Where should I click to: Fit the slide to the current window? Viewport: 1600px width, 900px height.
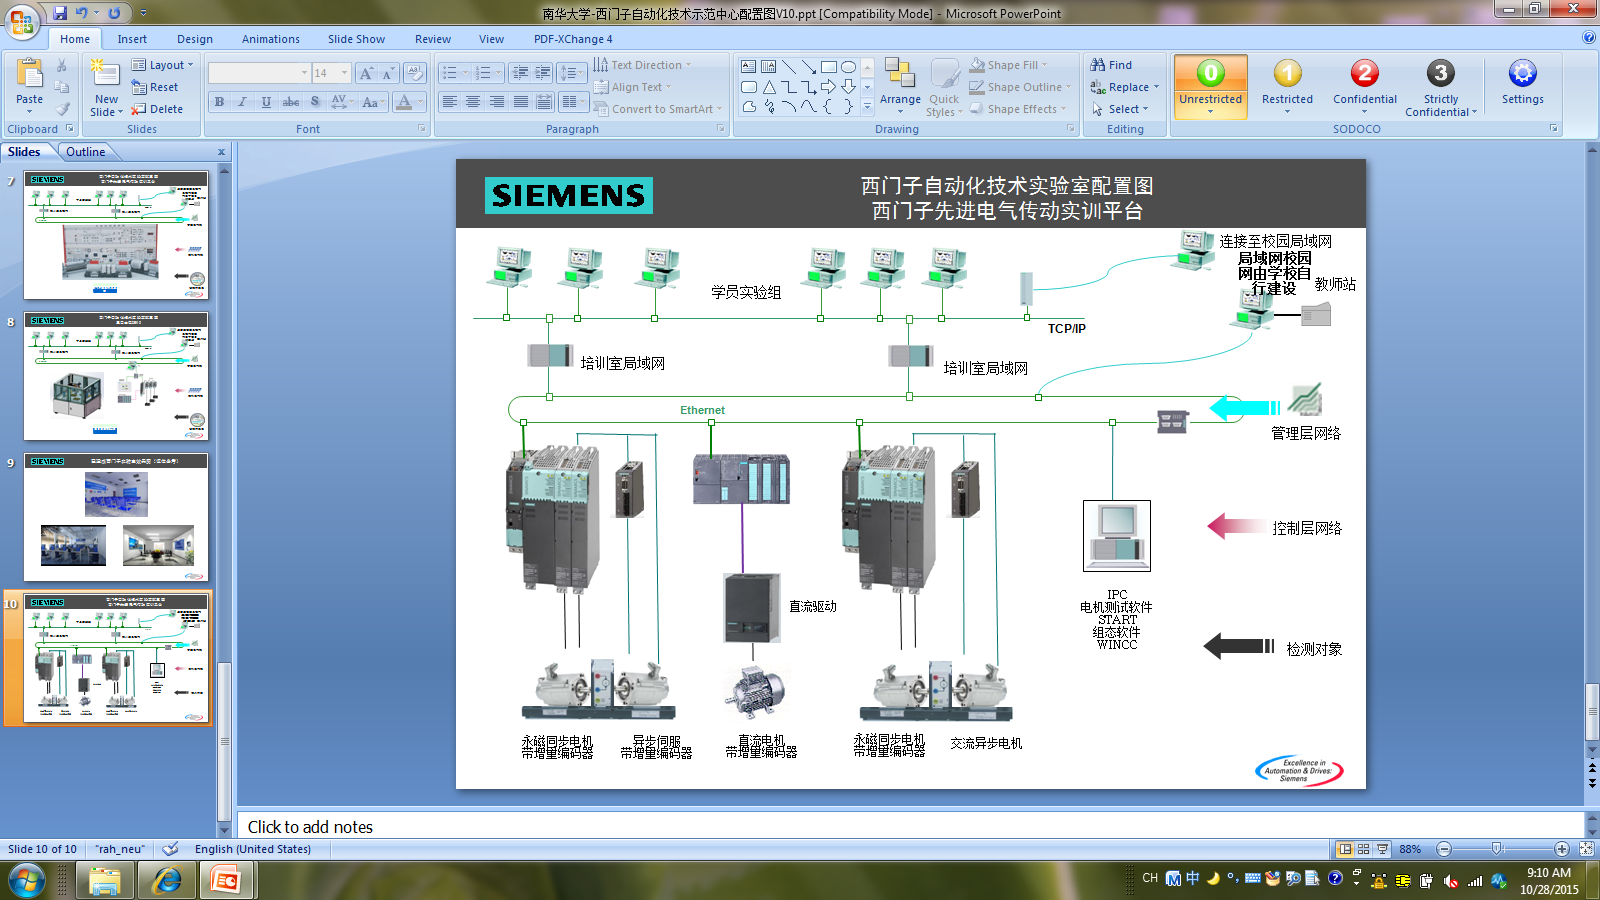click(x=1586, y=849)
